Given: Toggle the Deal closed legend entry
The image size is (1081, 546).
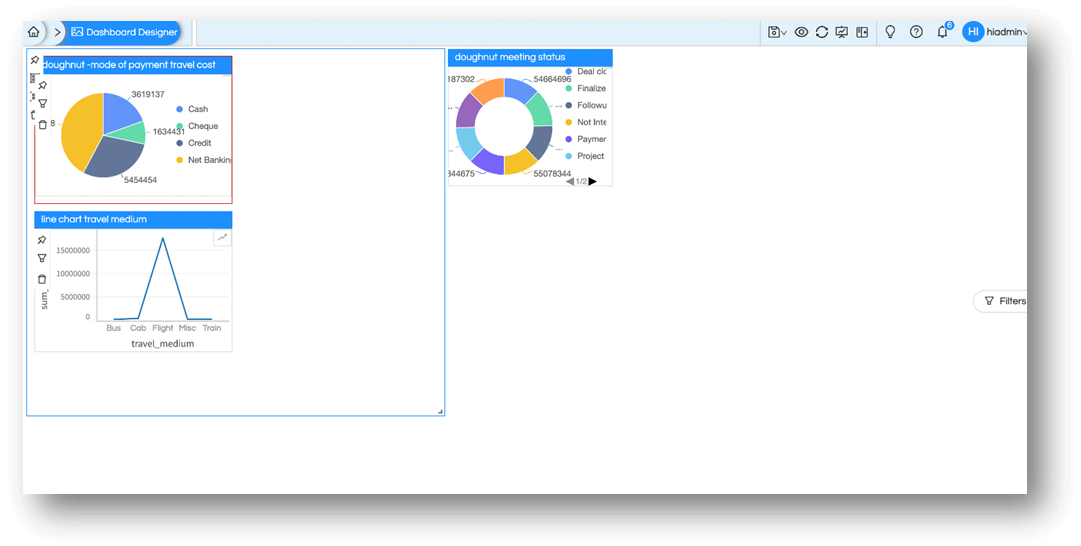Looking at the screenshot, I should tap(585, 72).
